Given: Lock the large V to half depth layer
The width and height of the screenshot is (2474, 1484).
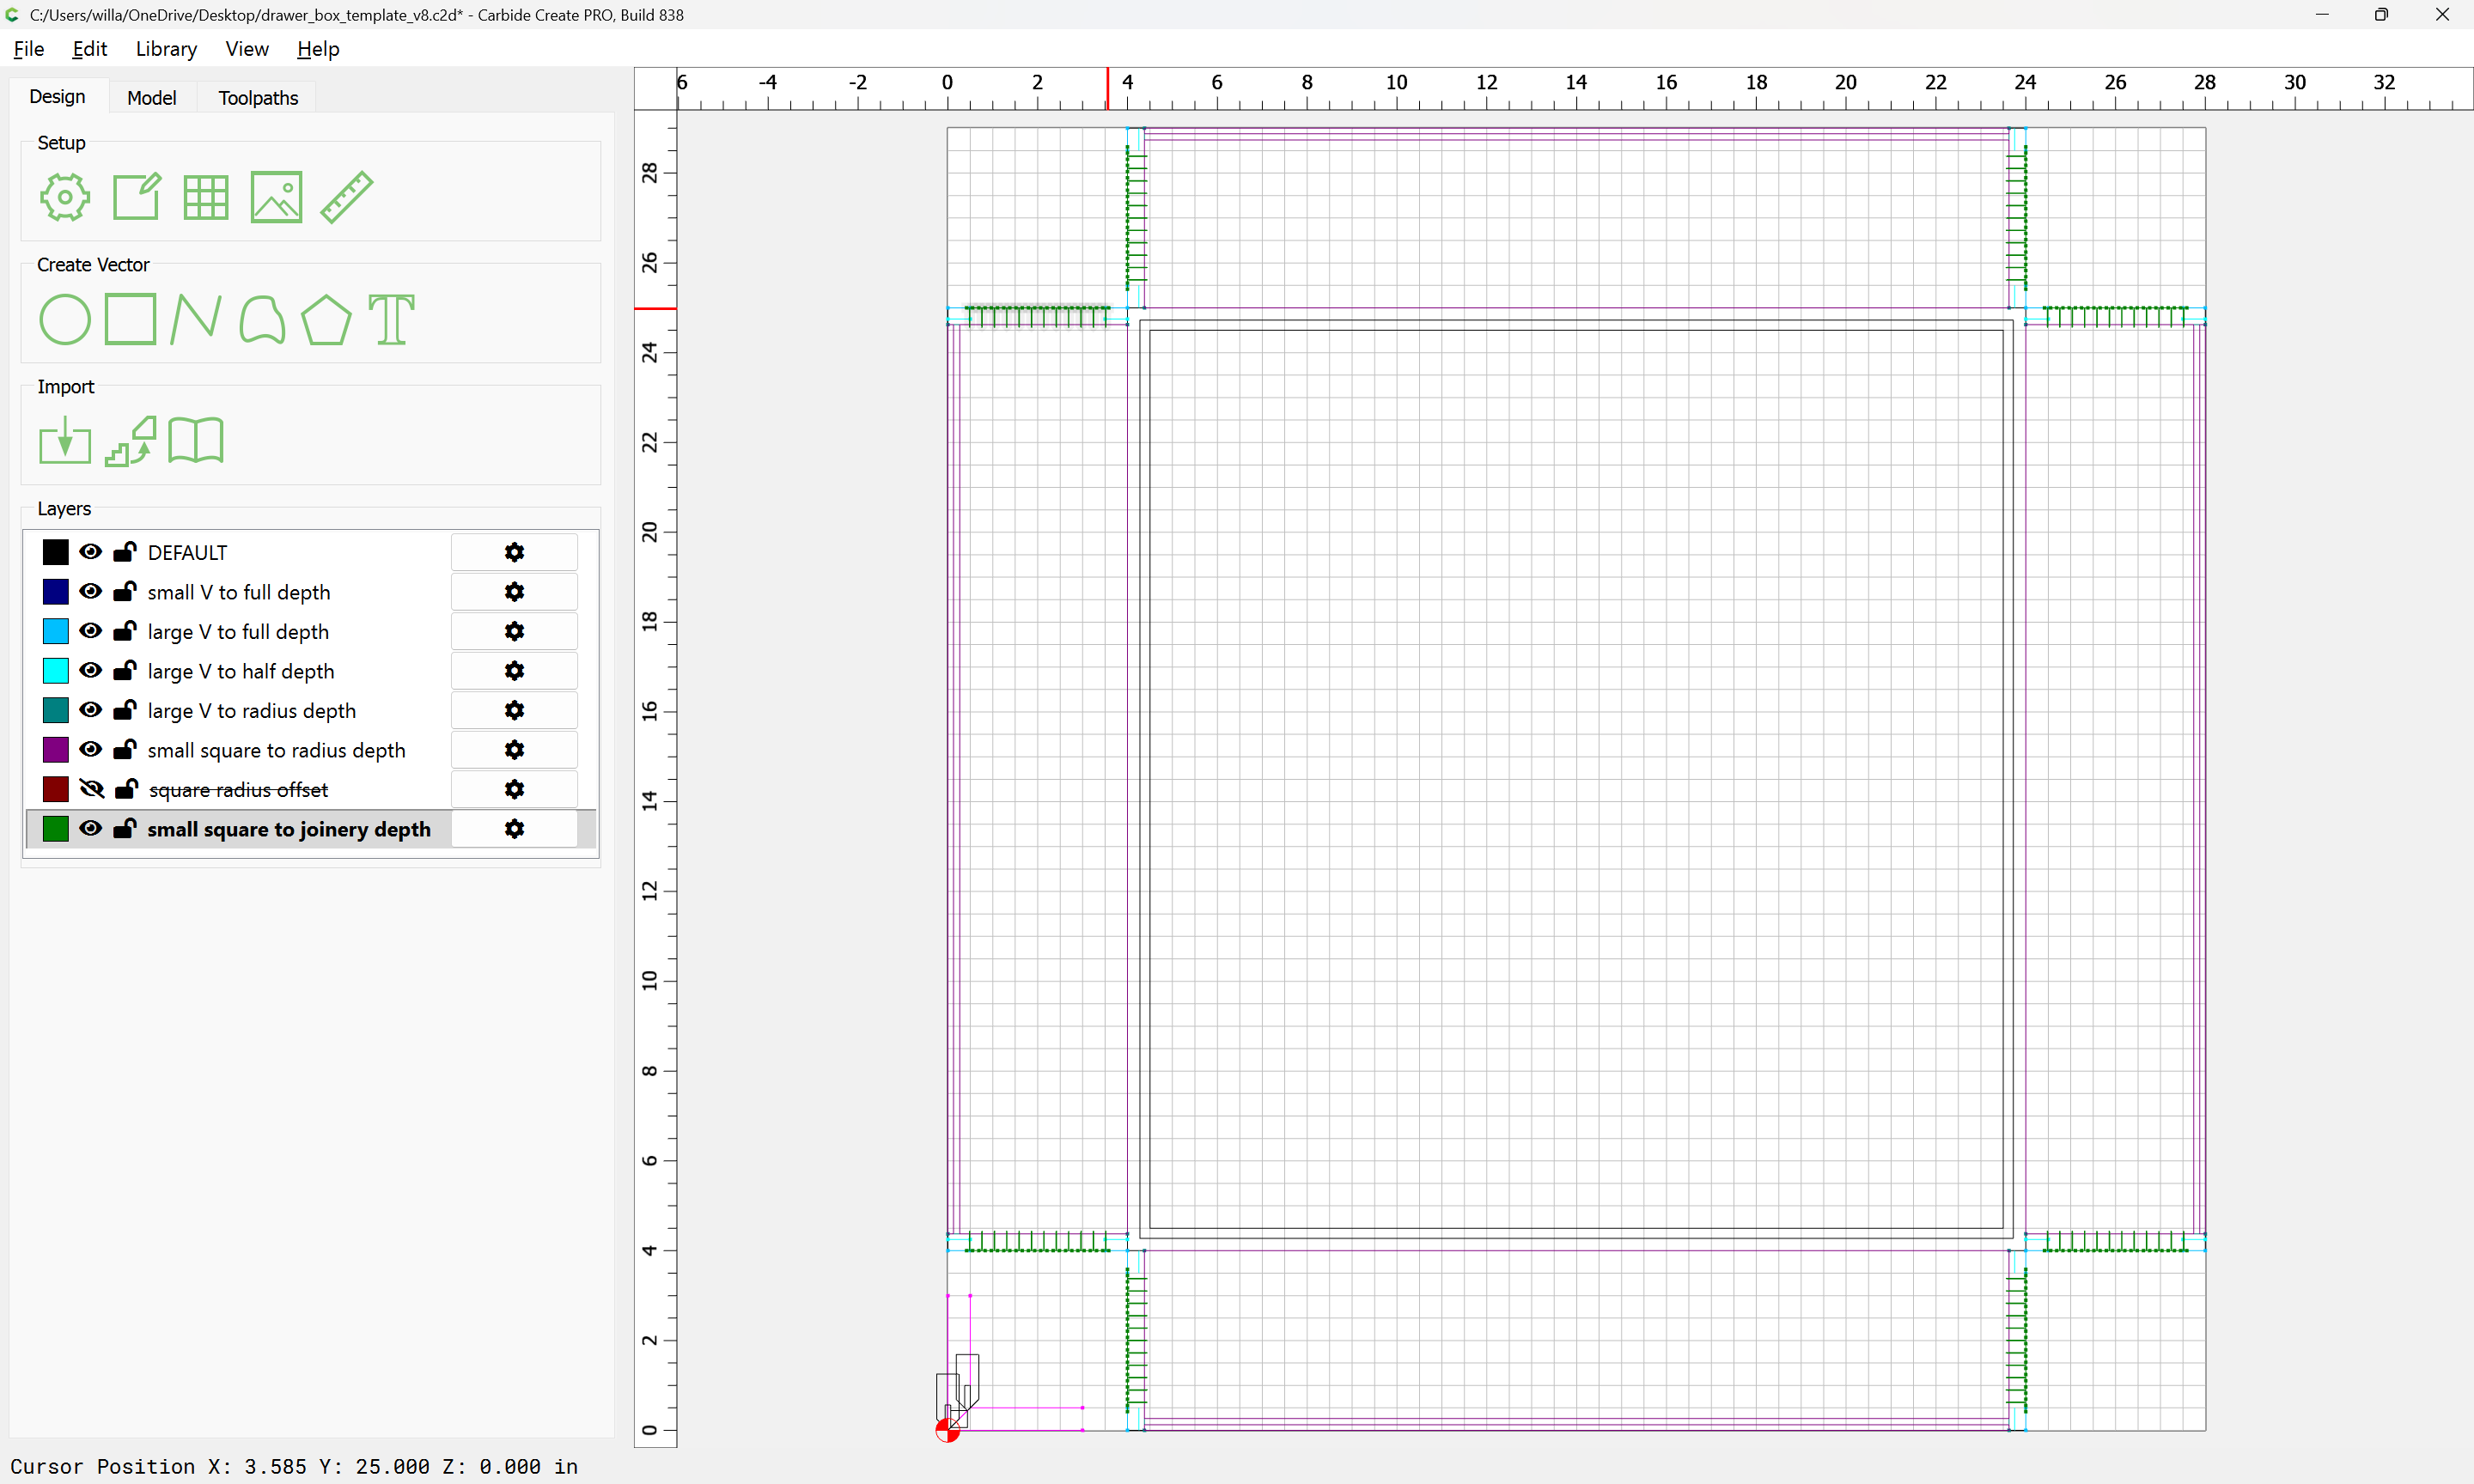Looking at the screenshot, I should 125,671.
